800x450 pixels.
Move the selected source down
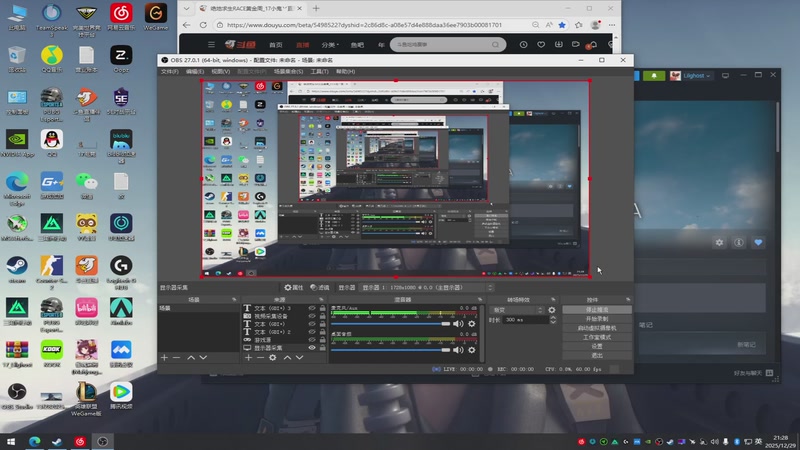(299, 358)
